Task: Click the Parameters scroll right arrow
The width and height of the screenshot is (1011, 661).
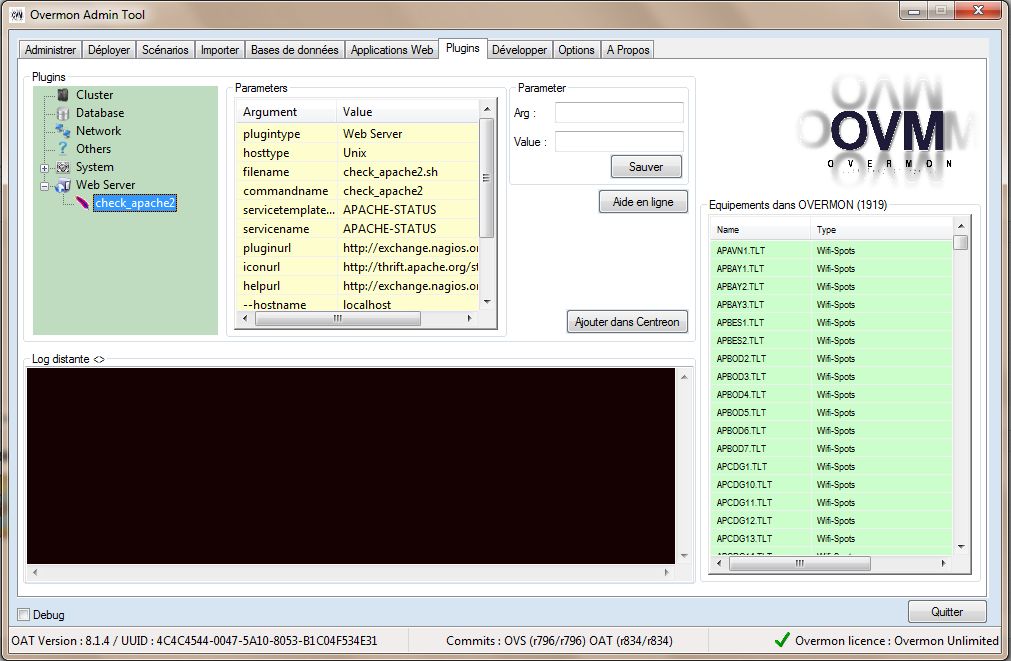Action: (469, 319)
